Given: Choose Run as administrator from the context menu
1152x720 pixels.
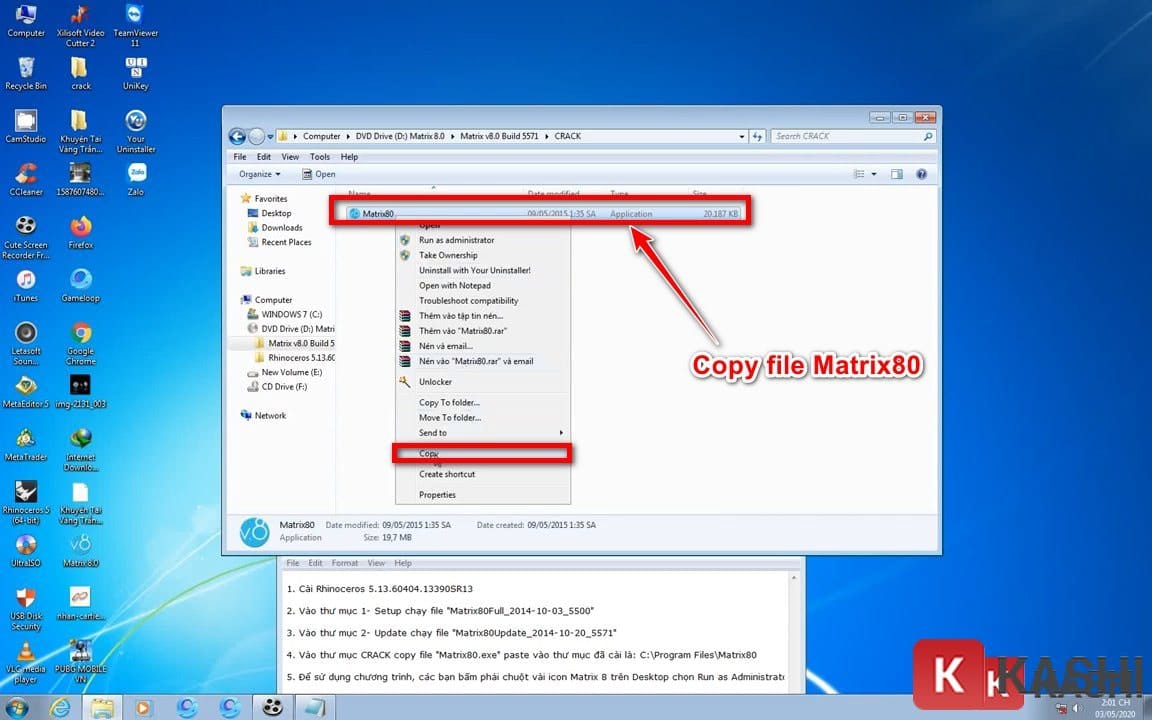Looking at the screenshot, I should tap(459, 240).
